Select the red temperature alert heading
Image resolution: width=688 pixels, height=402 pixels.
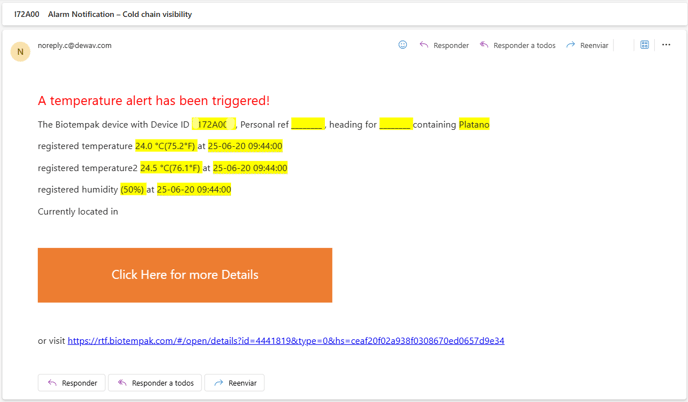(154, 100)
